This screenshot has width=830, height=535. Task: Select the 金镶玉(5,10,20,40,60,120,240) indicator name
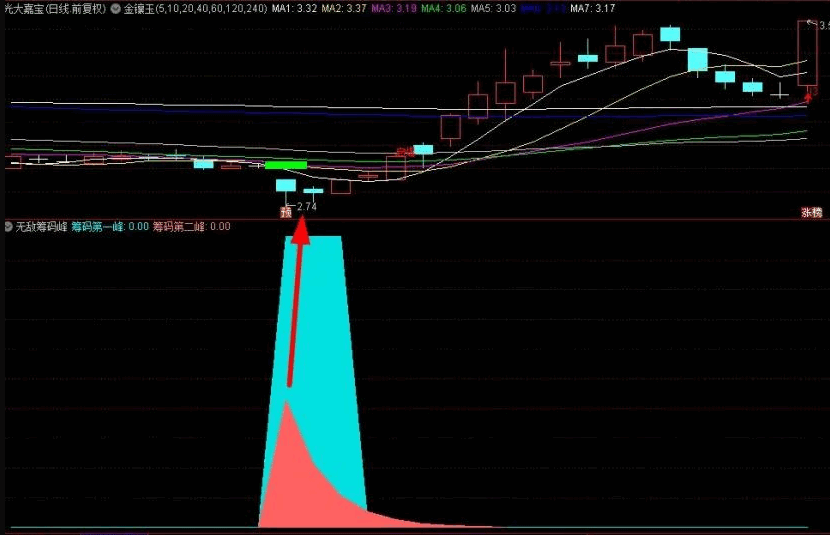(195, 8)
